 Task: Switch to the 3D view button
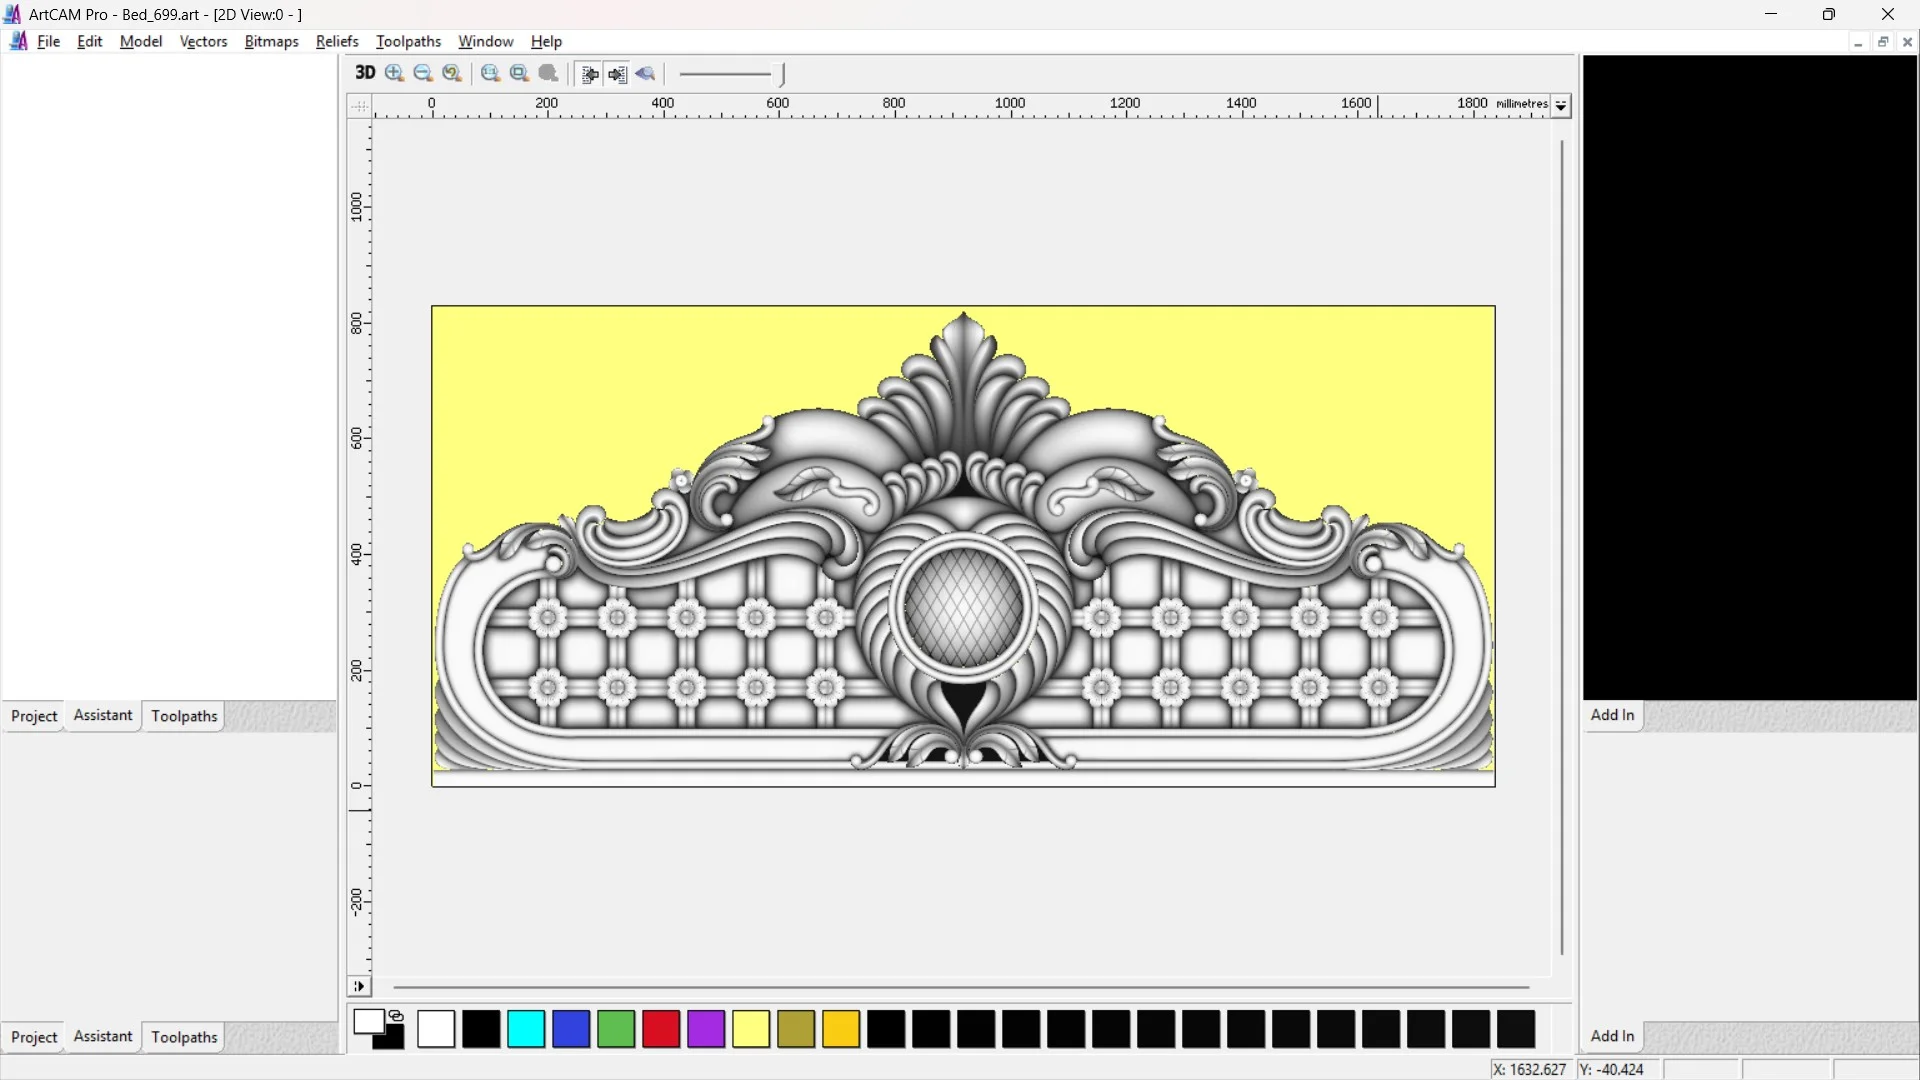(365, 73)
